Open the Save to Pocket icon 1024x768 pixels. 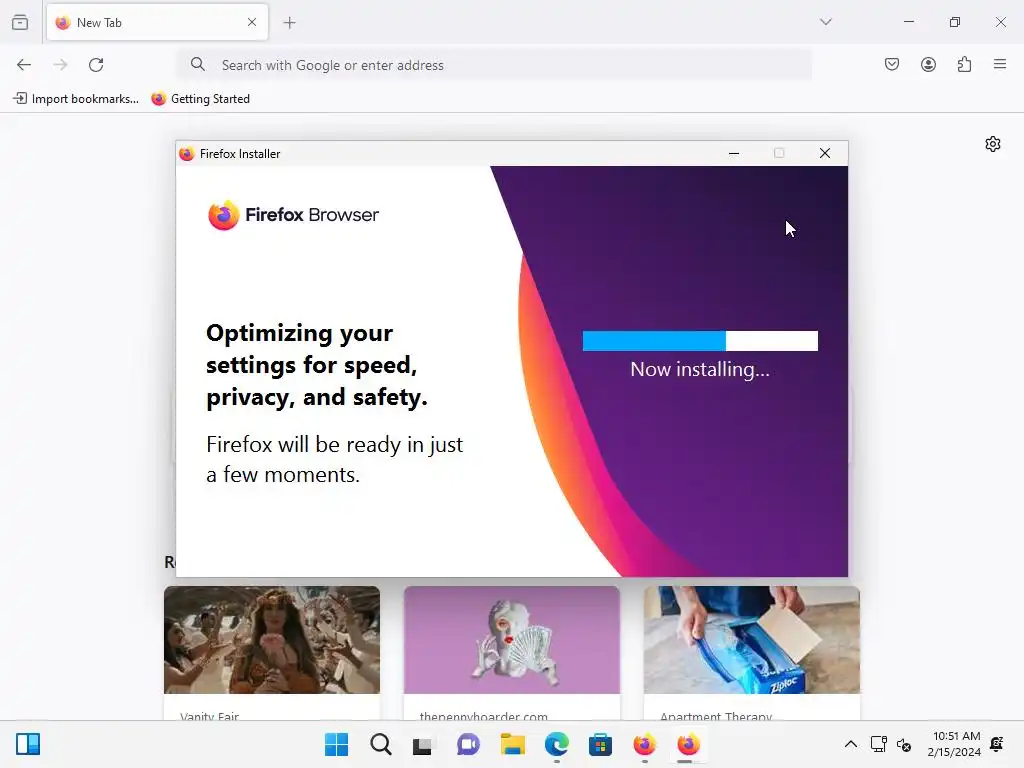[x=891, y=64]
